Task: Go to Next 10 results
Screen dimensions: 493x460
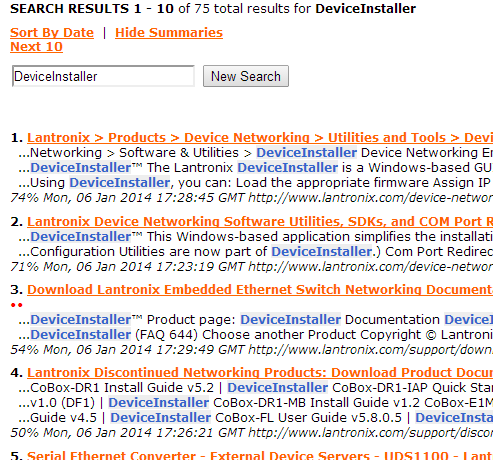Action: click(x=36, y=47)
